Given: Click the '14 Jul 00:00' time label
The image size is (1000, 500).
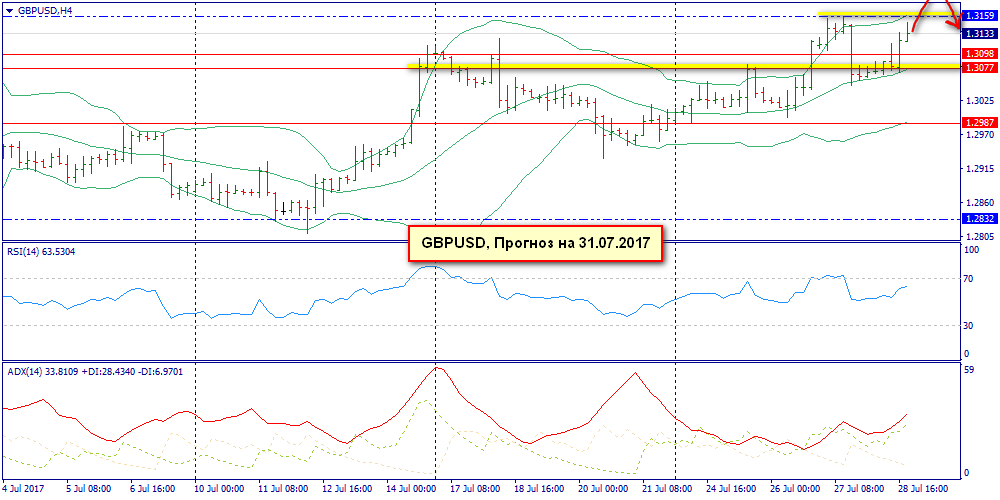Looking at the screenshot, I should pyautogui.click(x=409, y=487).
